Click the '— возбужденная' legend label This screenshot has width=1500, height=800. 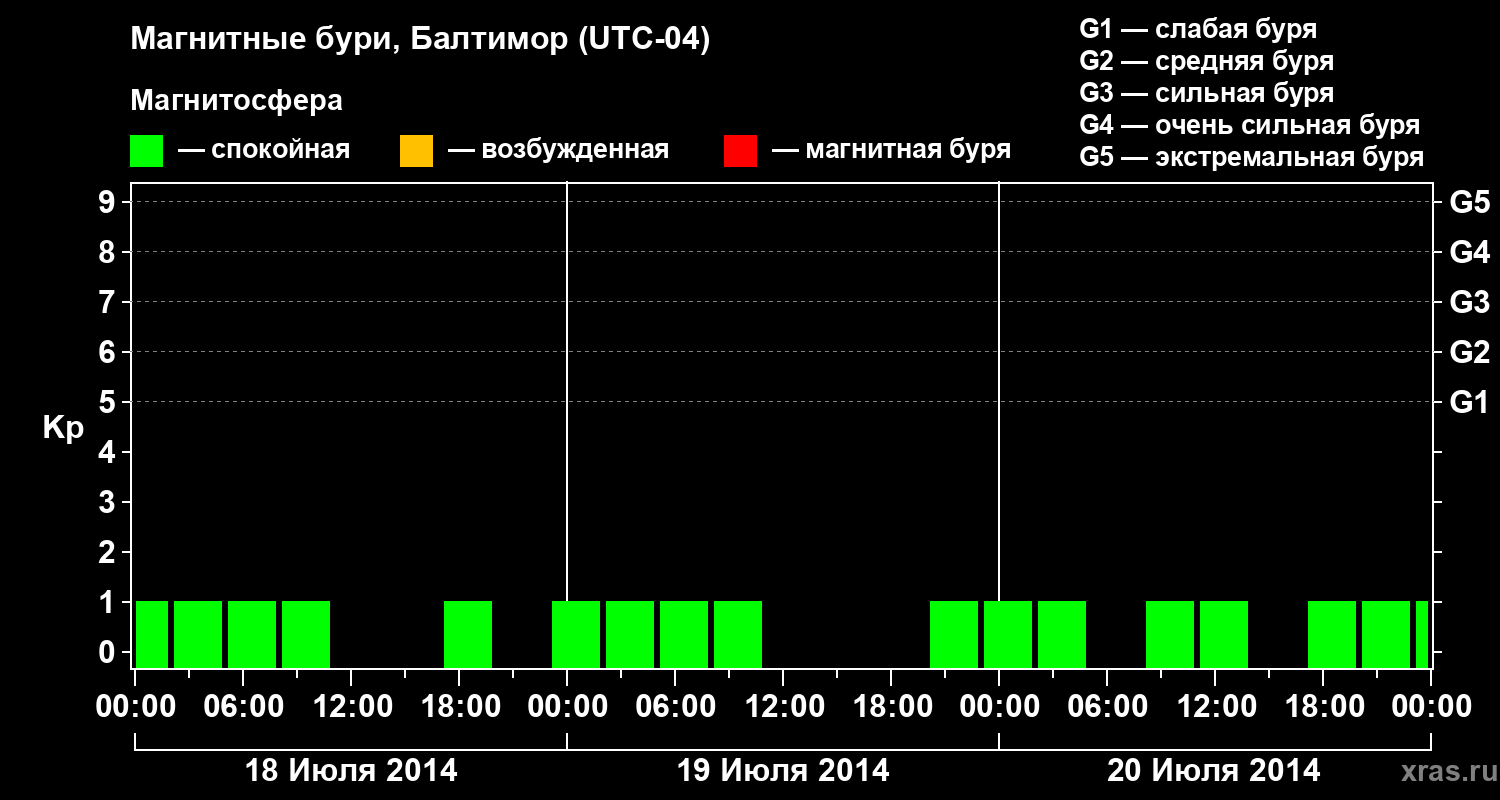click(x=558, y=150)
